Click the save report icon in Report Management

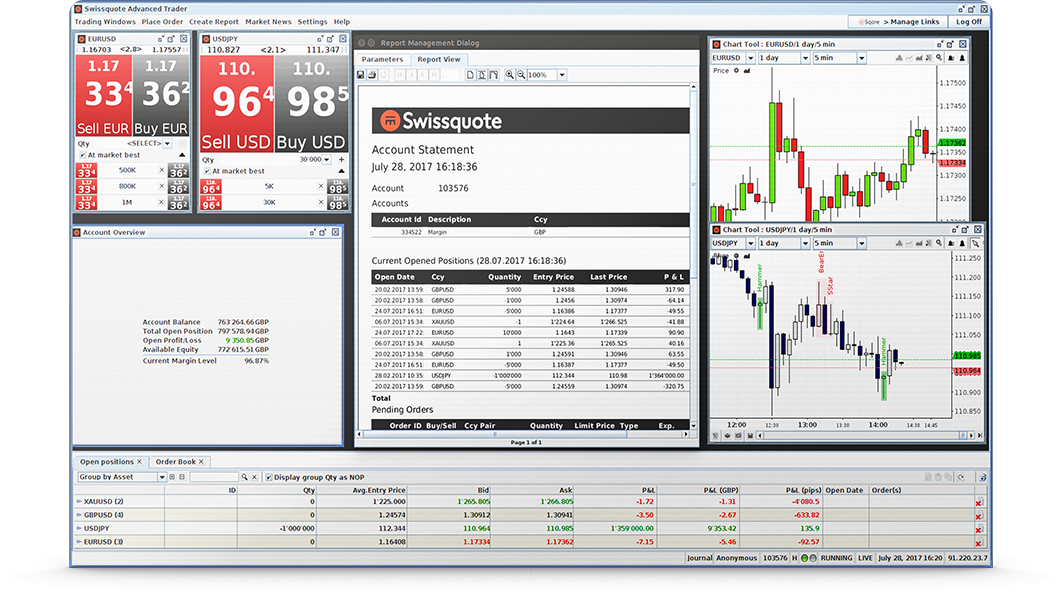(360, 75)
